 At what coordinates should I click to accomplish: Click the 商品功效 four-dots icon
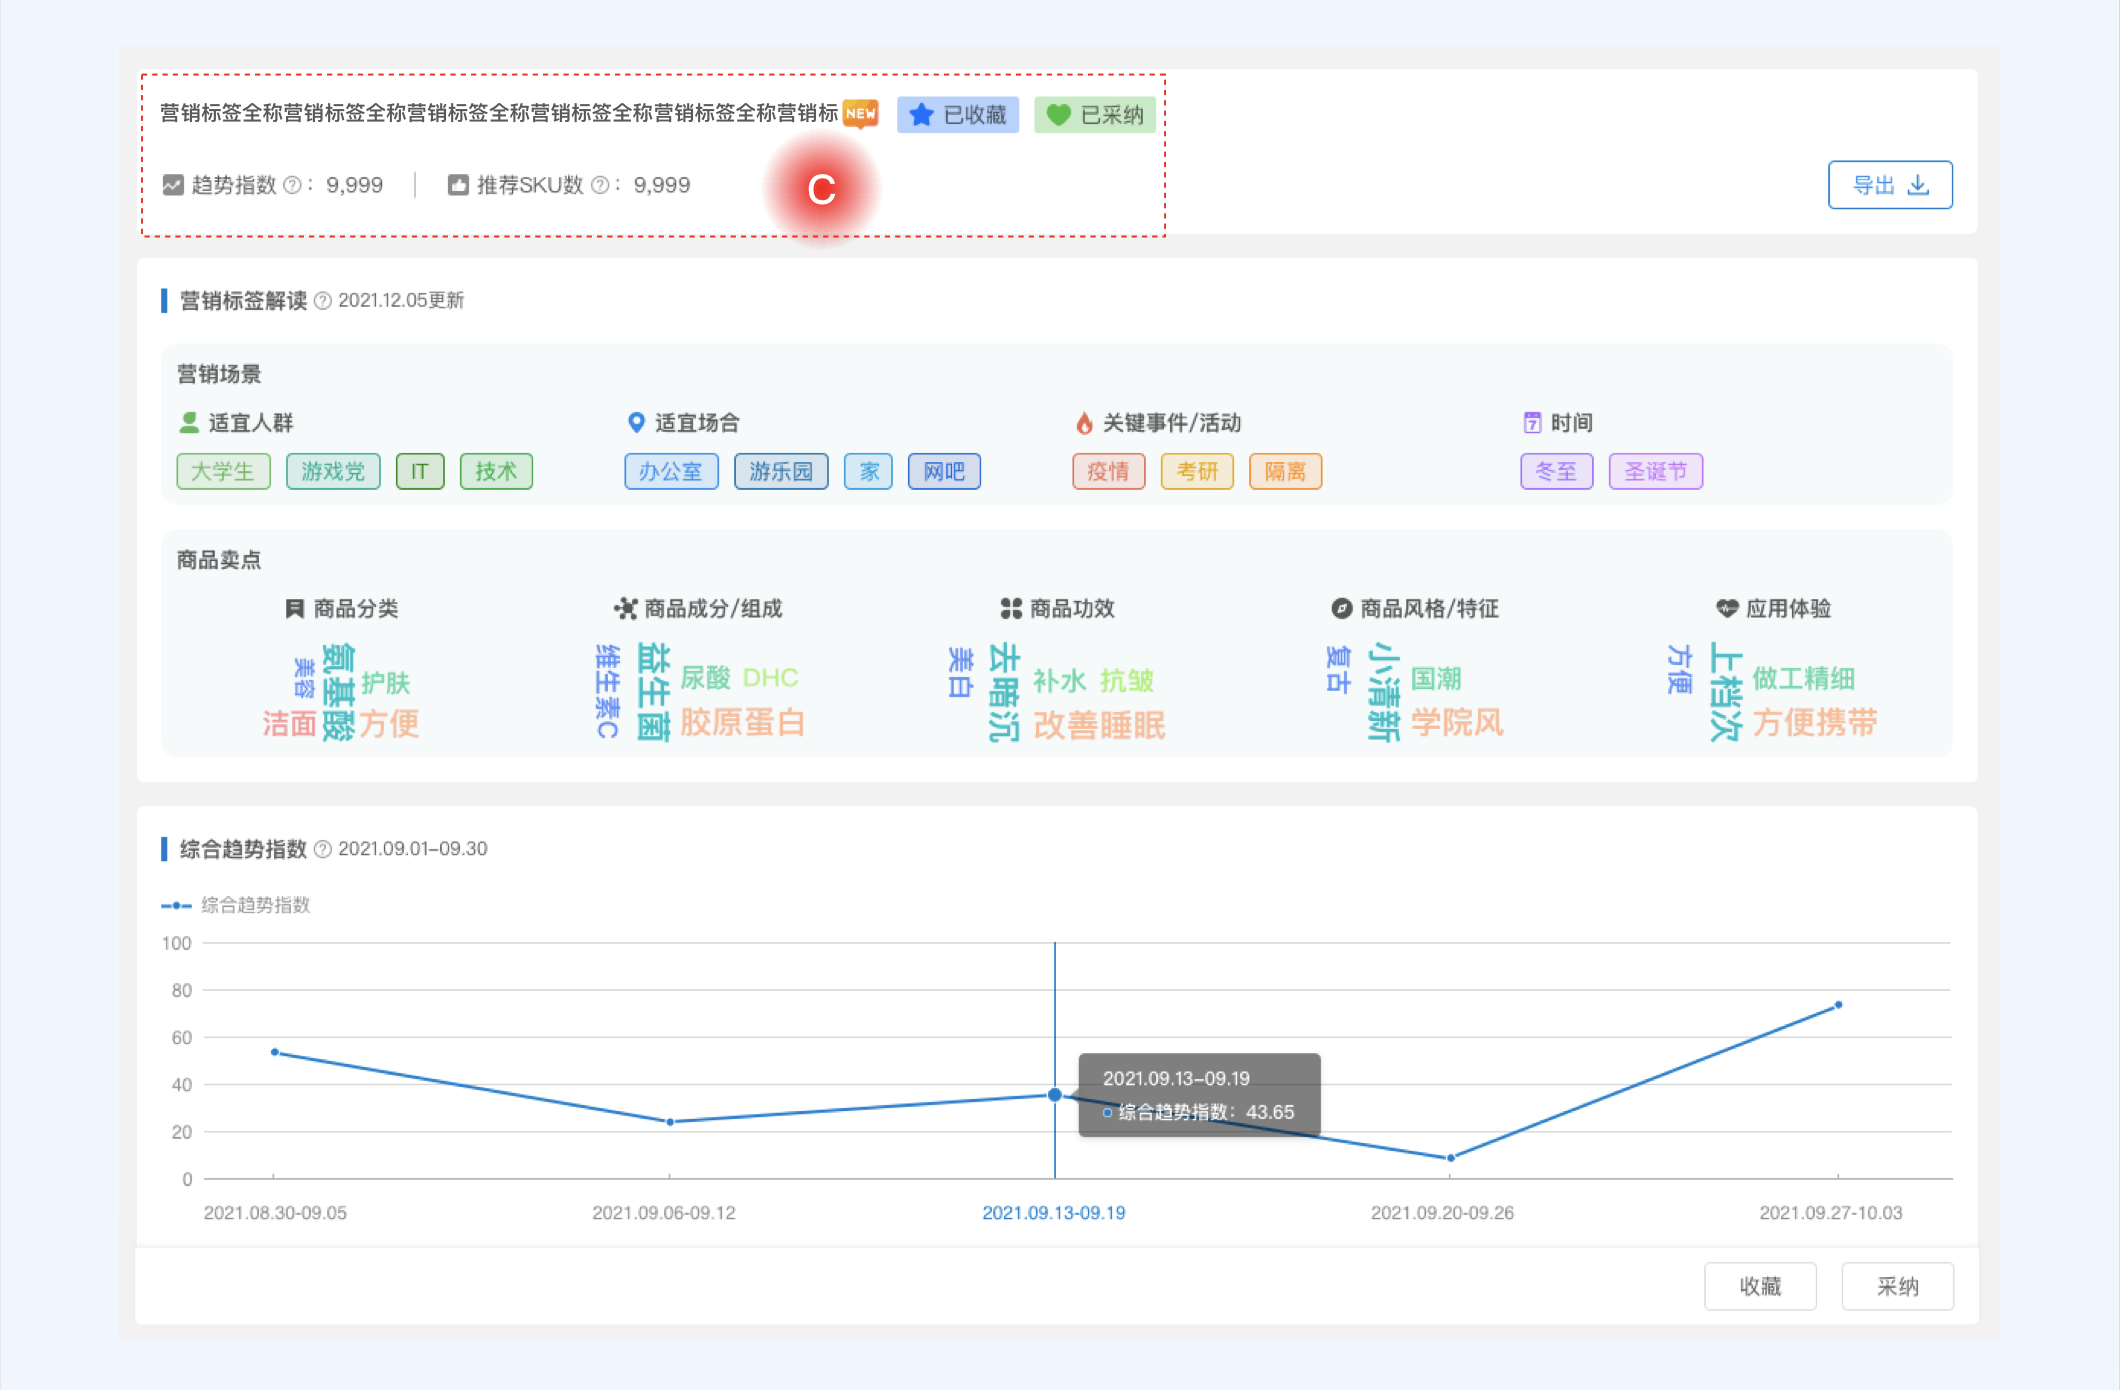(x=1011, y=609)
